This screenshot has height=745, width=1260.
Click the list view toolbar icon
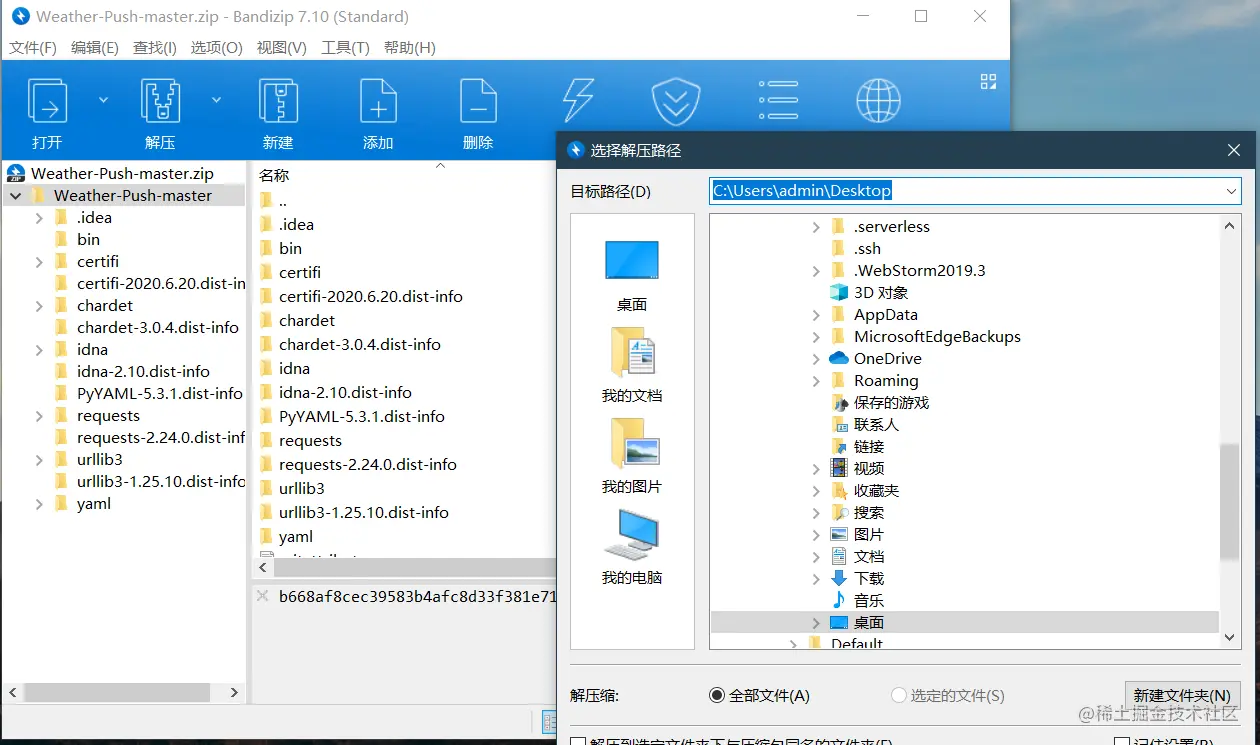(778, 100)
